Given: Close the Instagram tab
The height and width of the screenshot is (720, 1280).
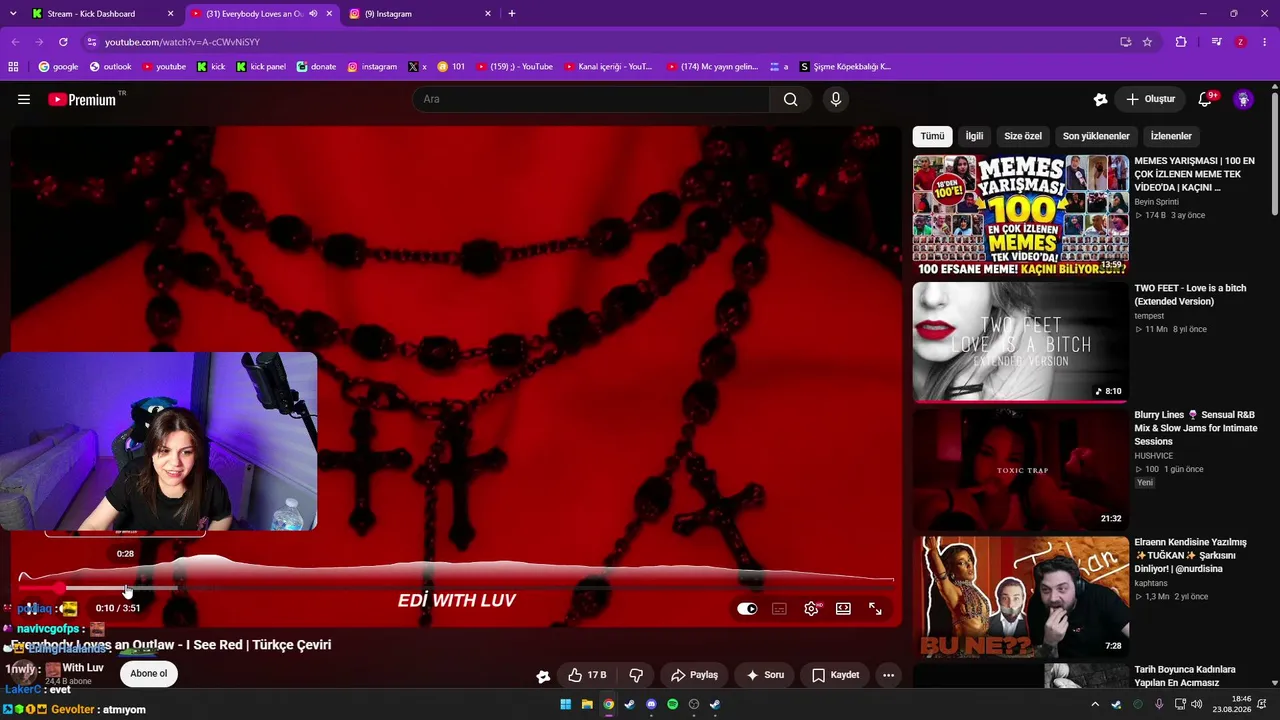Looking at the screenshot, I should point(488,14).
